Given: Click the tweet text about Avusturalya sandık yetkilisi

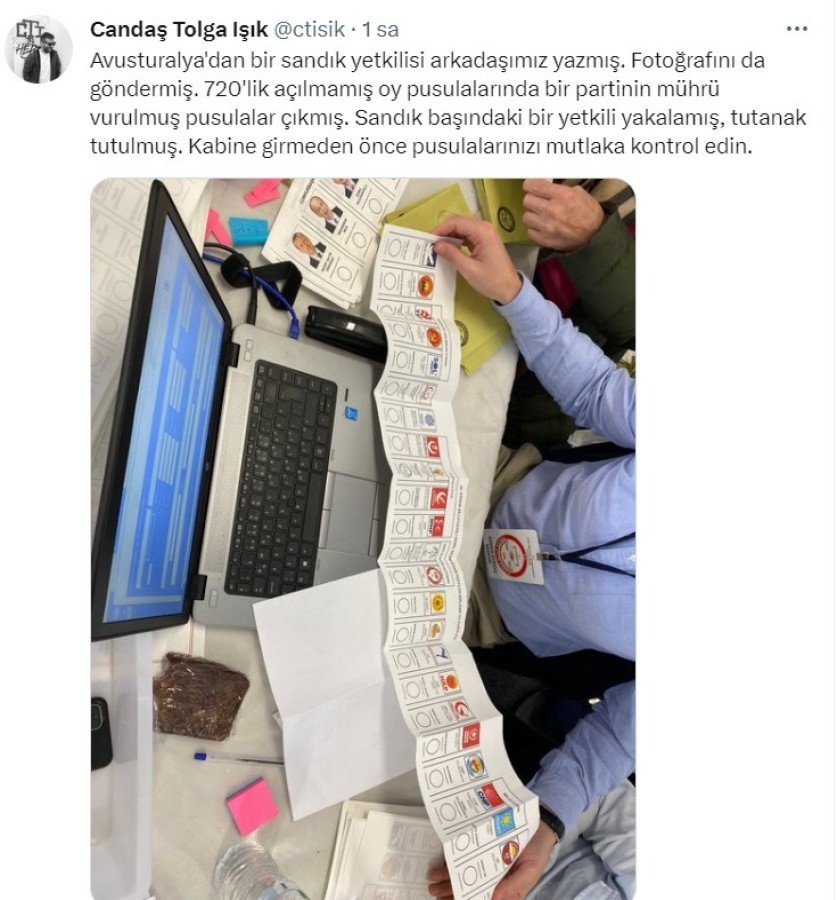Looking at the screenshot, I should click(x=448, y=103).
